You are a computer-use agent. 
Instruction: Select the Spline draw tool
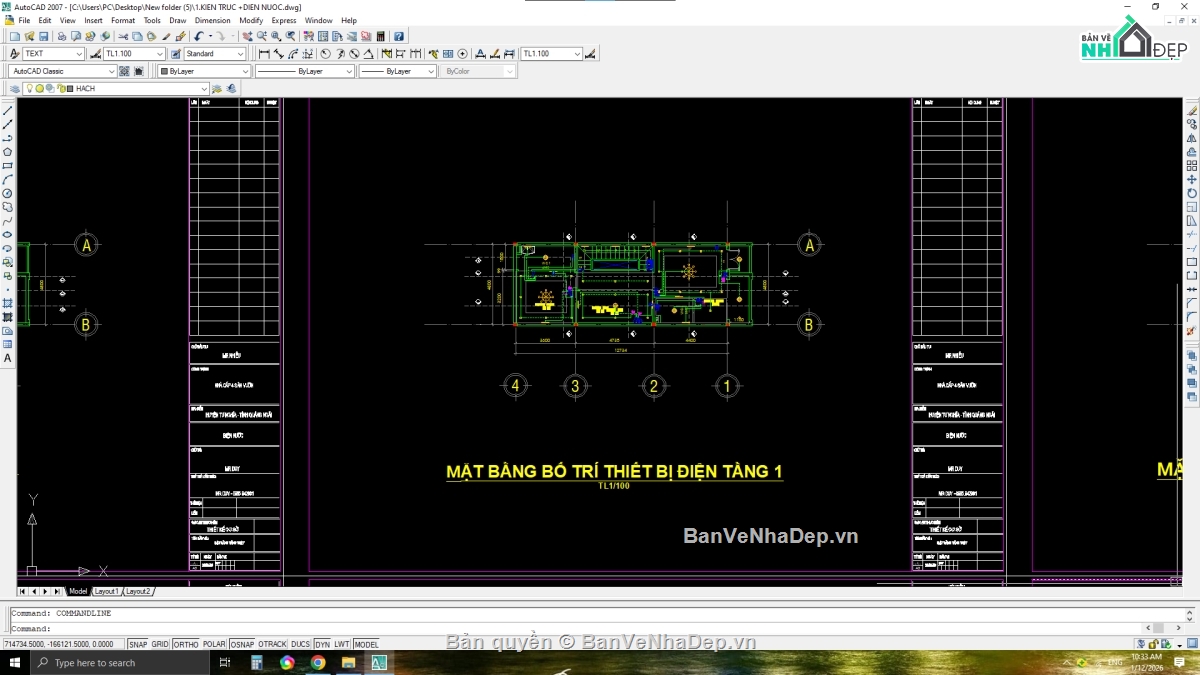pos(8,221)
